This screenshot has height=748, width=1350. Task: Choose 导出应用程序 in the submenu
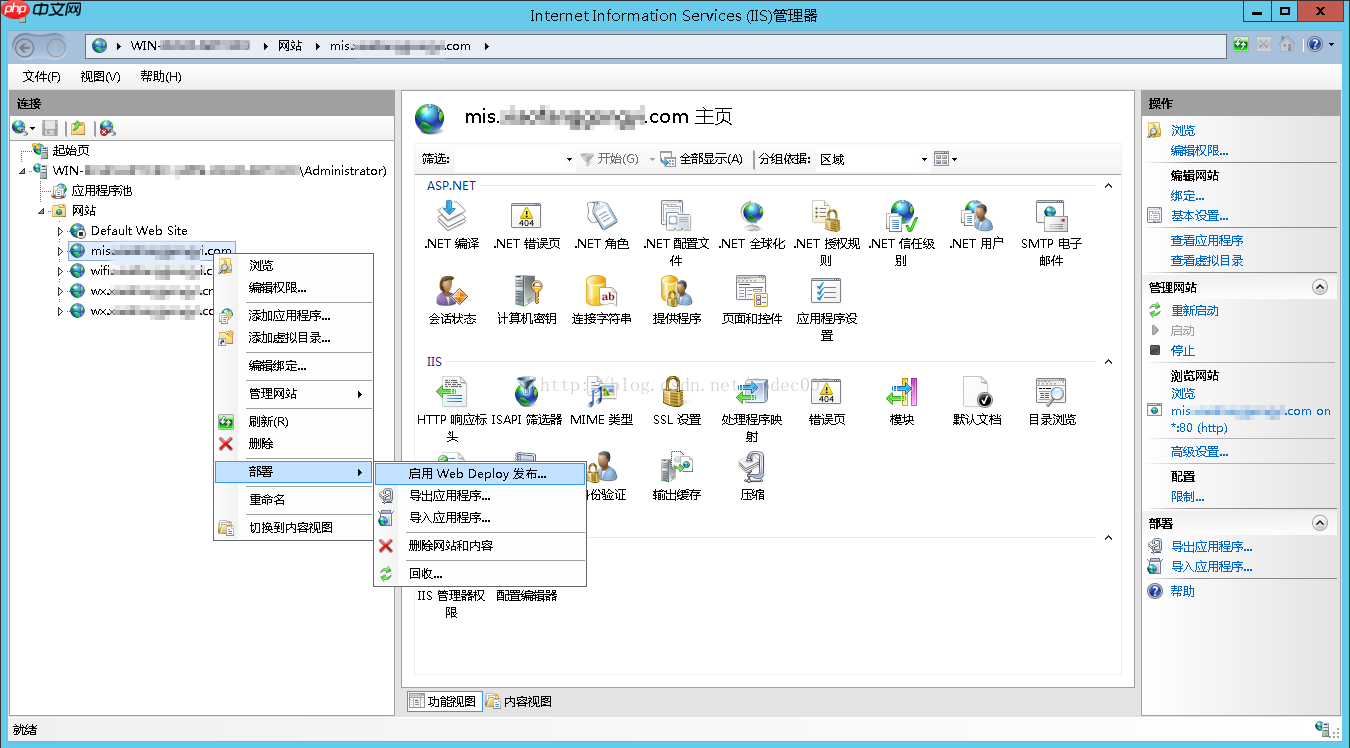(449, 496)
